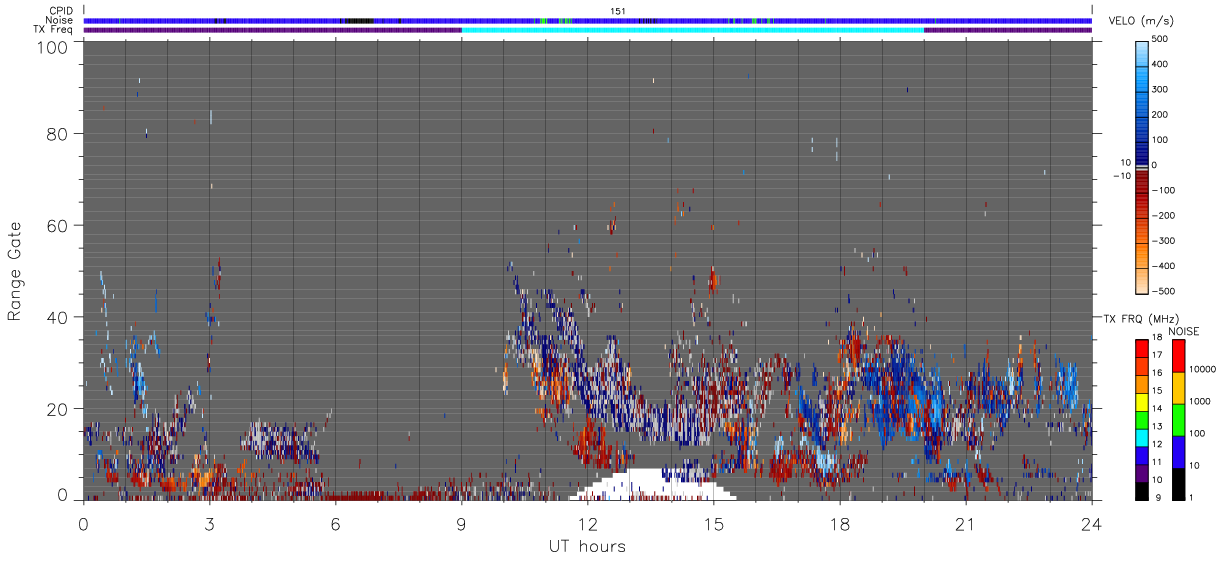Image resolution: width=1228 pixels, height=567 pixels.
Task: Click the 20 tick on Range Gate axis
Action: 57,409
